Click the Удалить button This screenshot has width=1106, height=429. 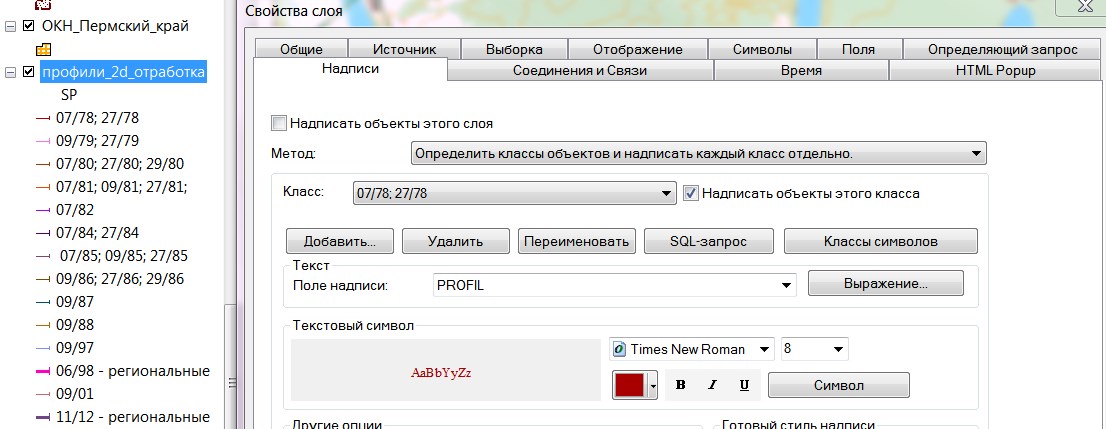click(x=456, y=241)
